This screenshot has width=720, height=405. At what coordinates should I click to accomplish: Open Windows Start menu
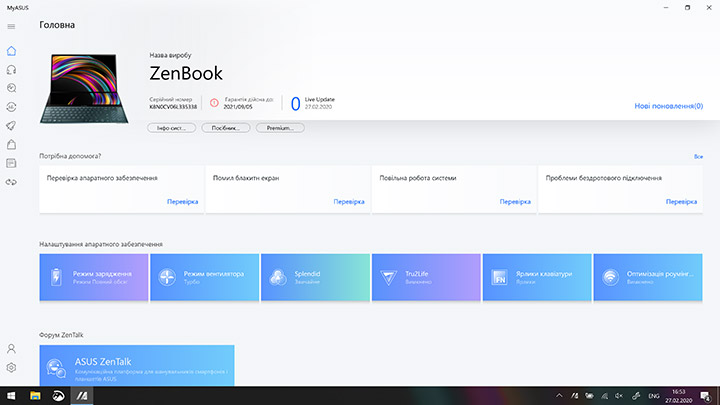point(11,396)
